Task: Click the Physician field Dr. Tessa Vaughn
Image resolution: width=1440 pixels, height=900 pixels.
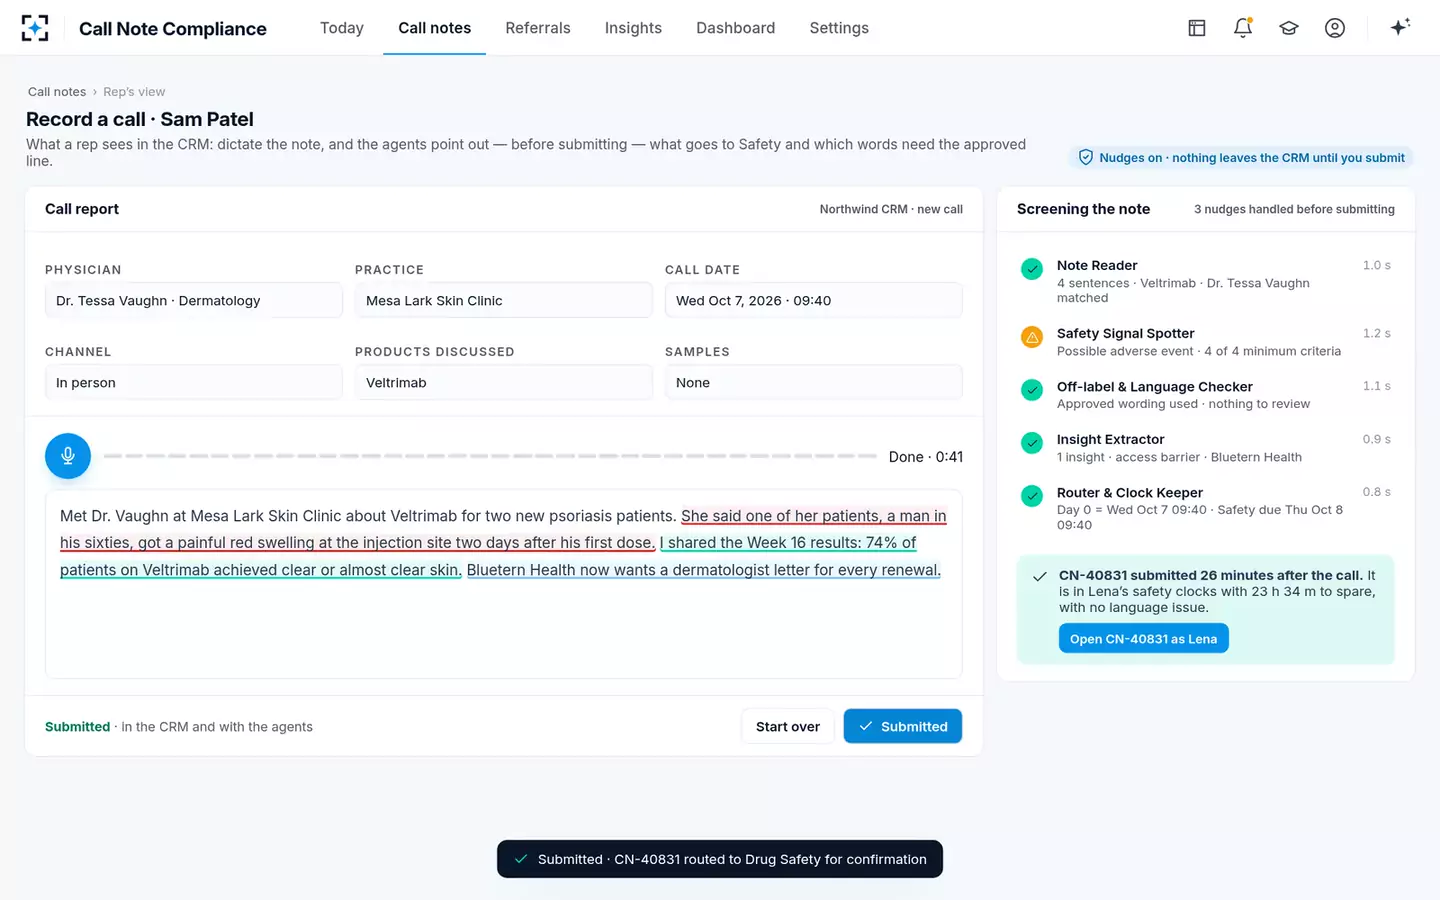Action: coord(194,301)
